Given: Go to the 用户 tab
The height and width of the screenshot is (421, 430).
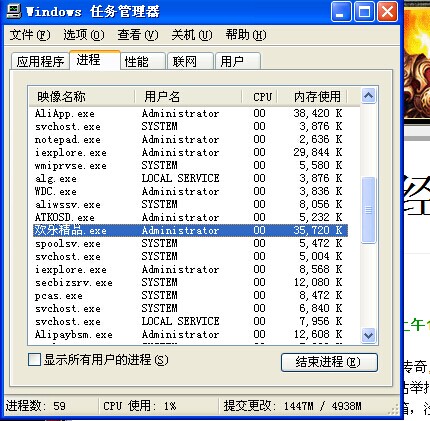Looking at the screenshot, I should [238, 61].
